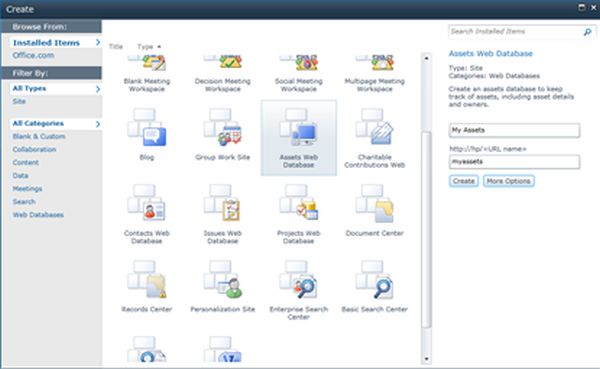
Task: Select the Basic Search Center template icon
Action: coord(375,280)
